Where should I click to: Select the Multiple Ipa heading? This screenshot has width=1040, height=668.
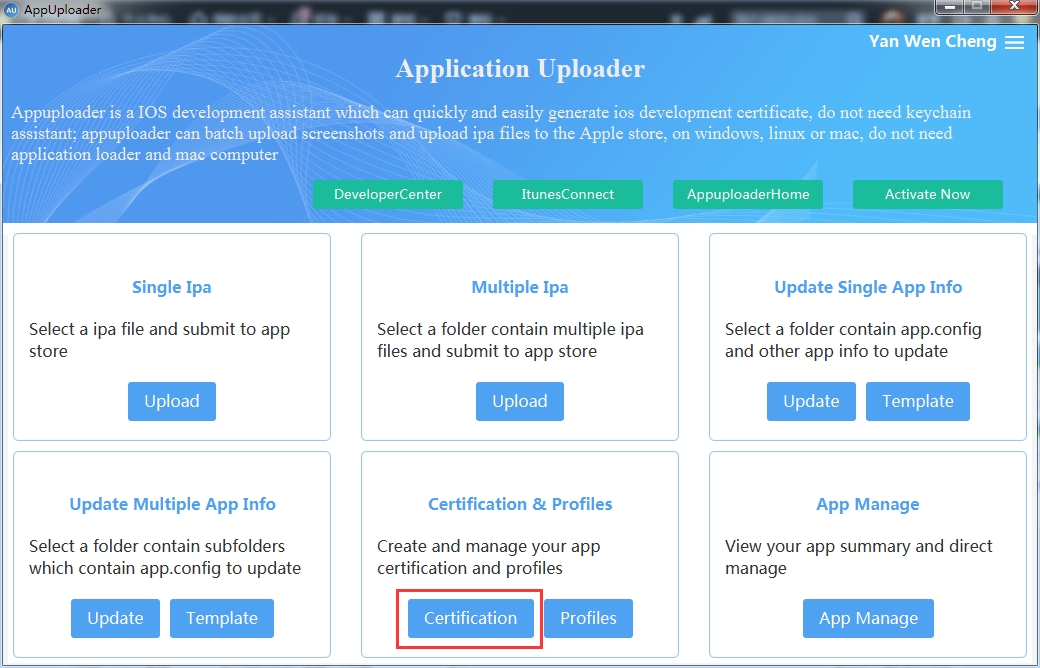pos(519,287)
